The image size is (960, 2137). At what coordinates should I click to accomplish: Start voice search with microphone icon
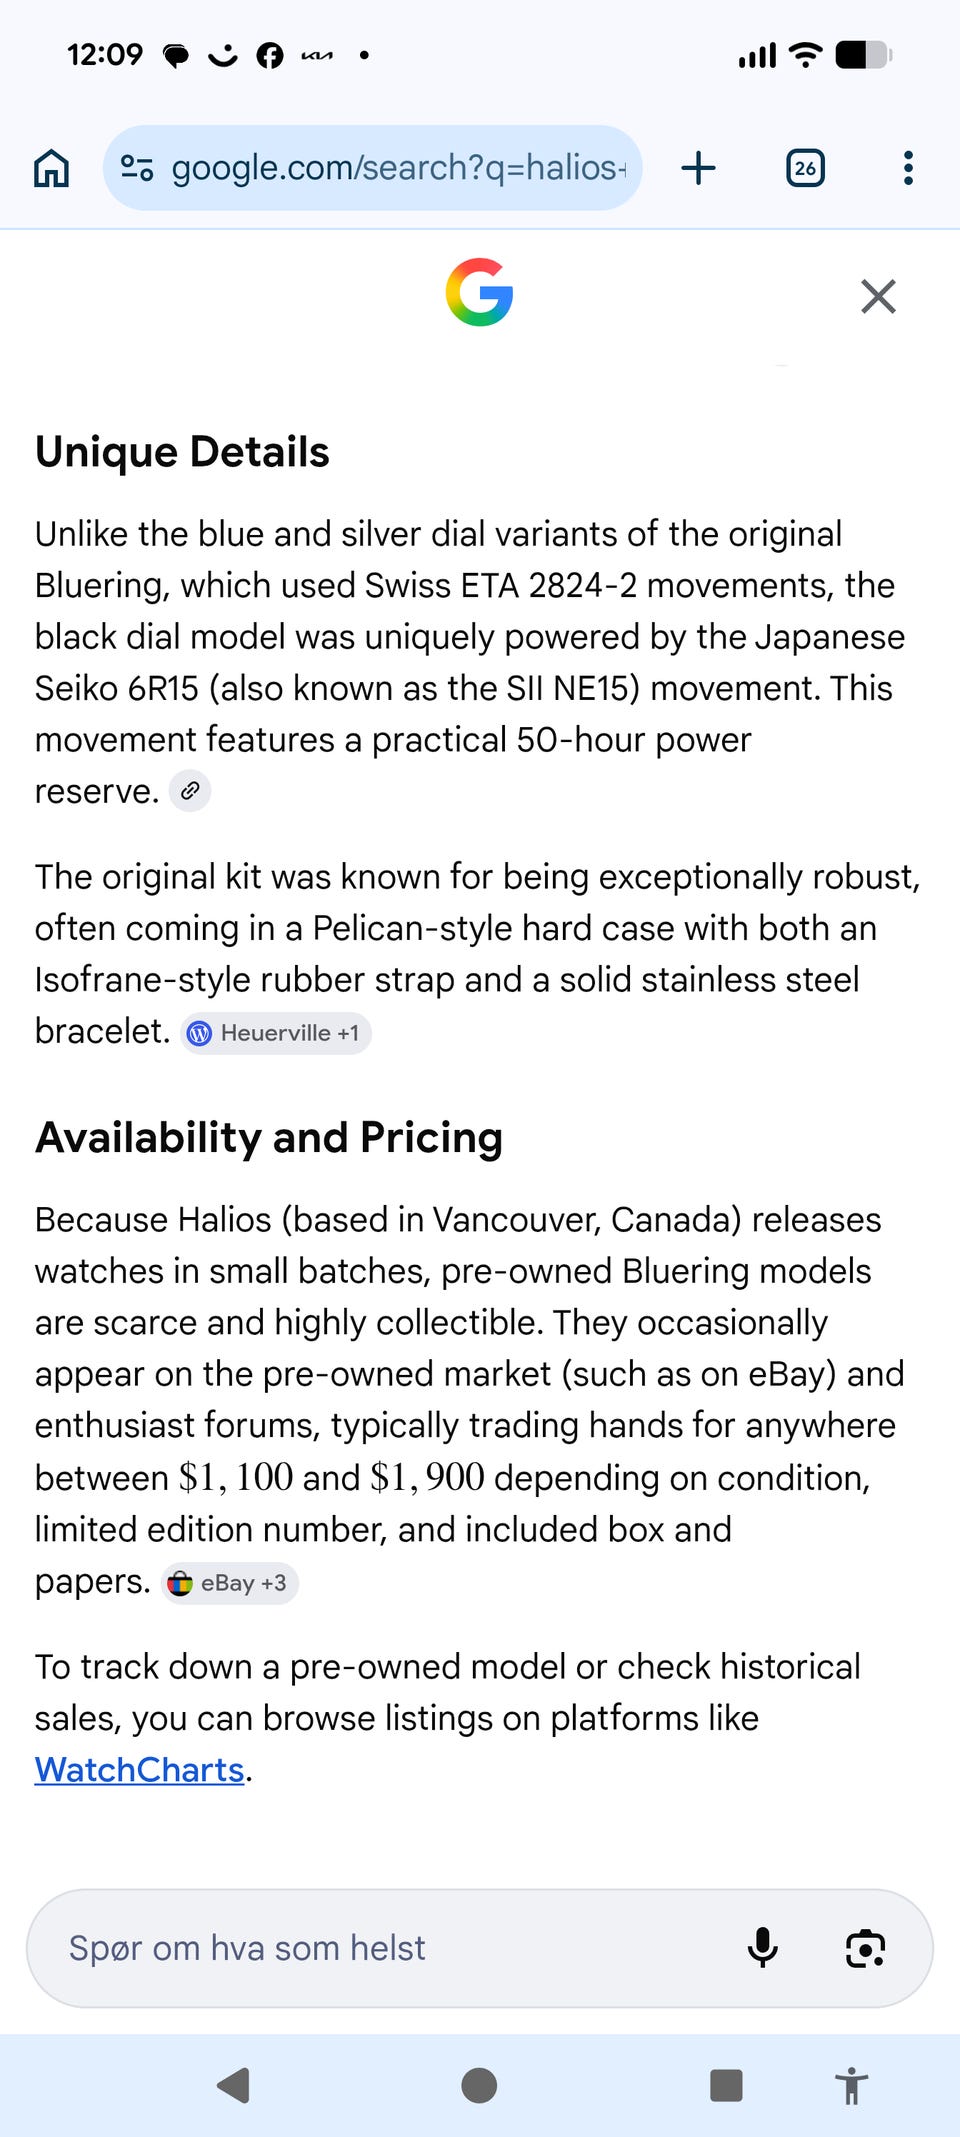762,1948
